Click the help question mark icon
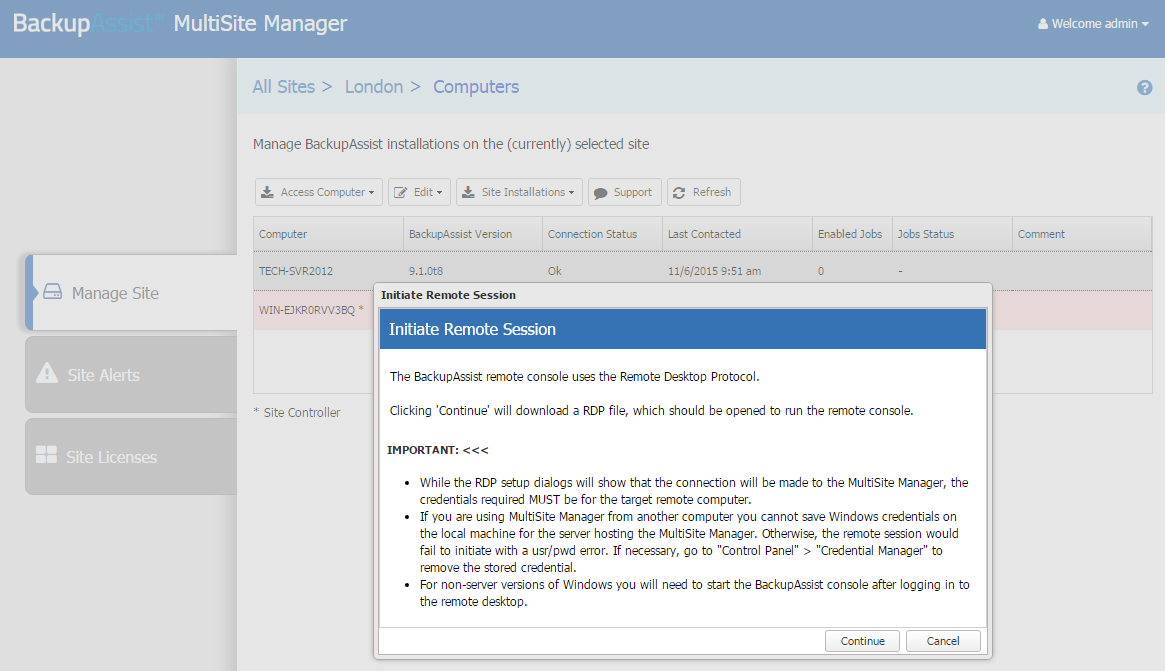 (1144, 88)
